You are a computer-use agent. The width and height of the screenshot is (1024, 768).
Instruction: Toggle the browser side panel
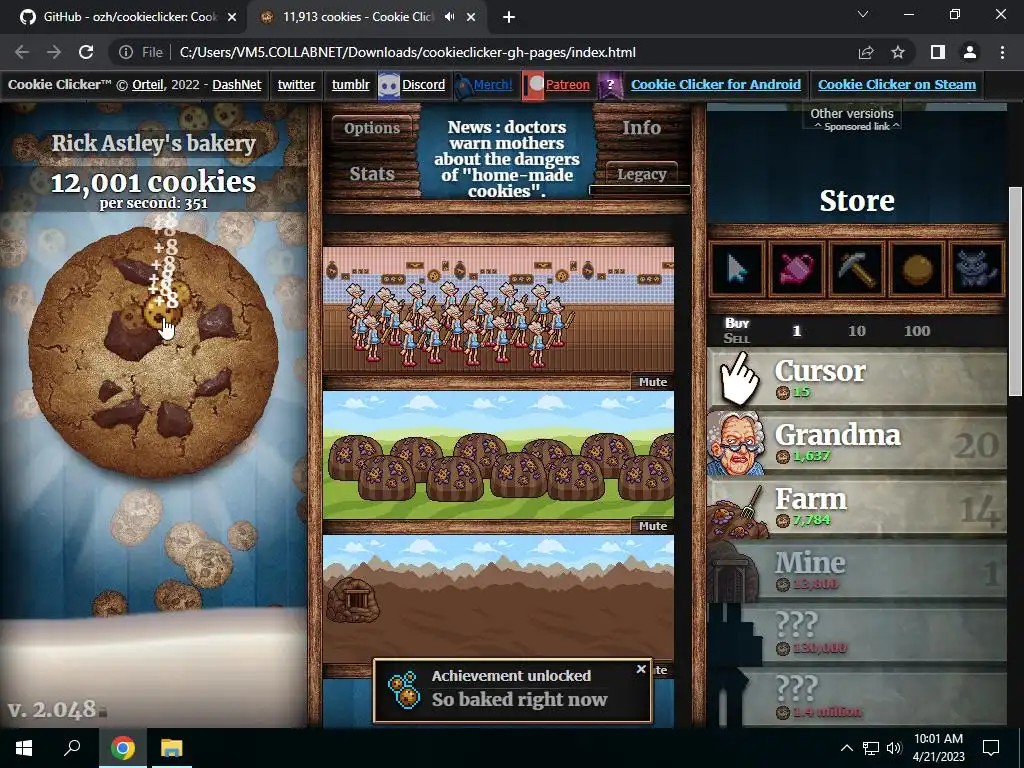(938, 52)
